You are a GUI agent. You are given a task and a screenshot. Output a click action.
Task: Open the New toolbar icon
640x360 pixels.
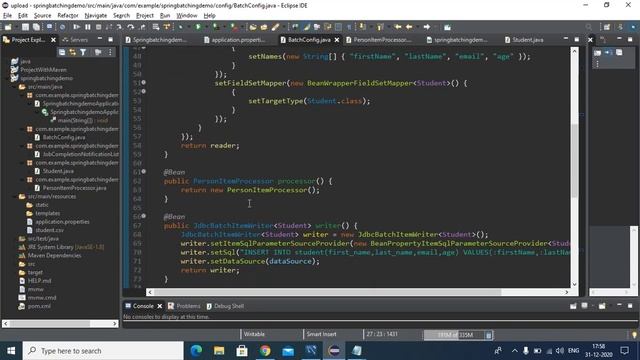(x=8, y=27)
